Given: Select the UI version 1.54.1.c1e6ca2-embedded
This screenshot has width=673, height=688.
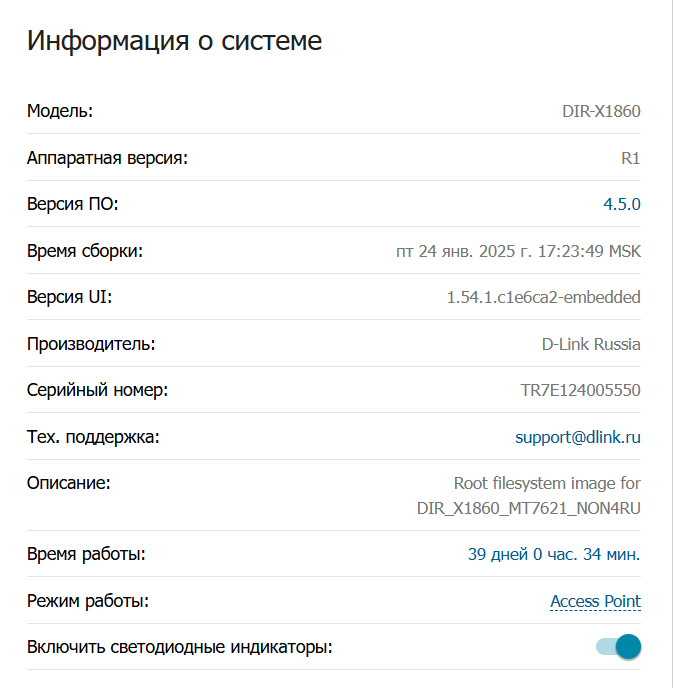Looking at the screenshot, I should point(544,297).
